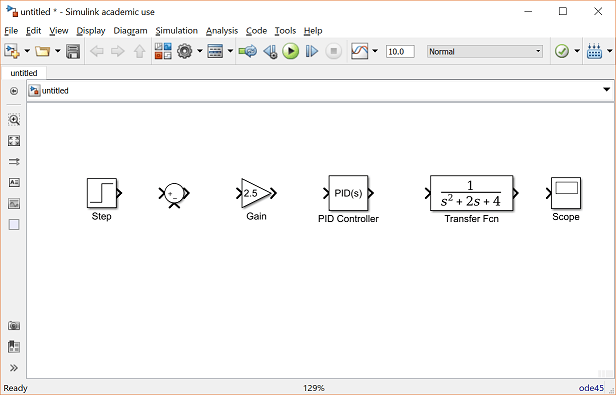Image resolution: width=616 pixels, height=395 pixels.
Task: Click the Back navigation arrow
Action: 97,51
